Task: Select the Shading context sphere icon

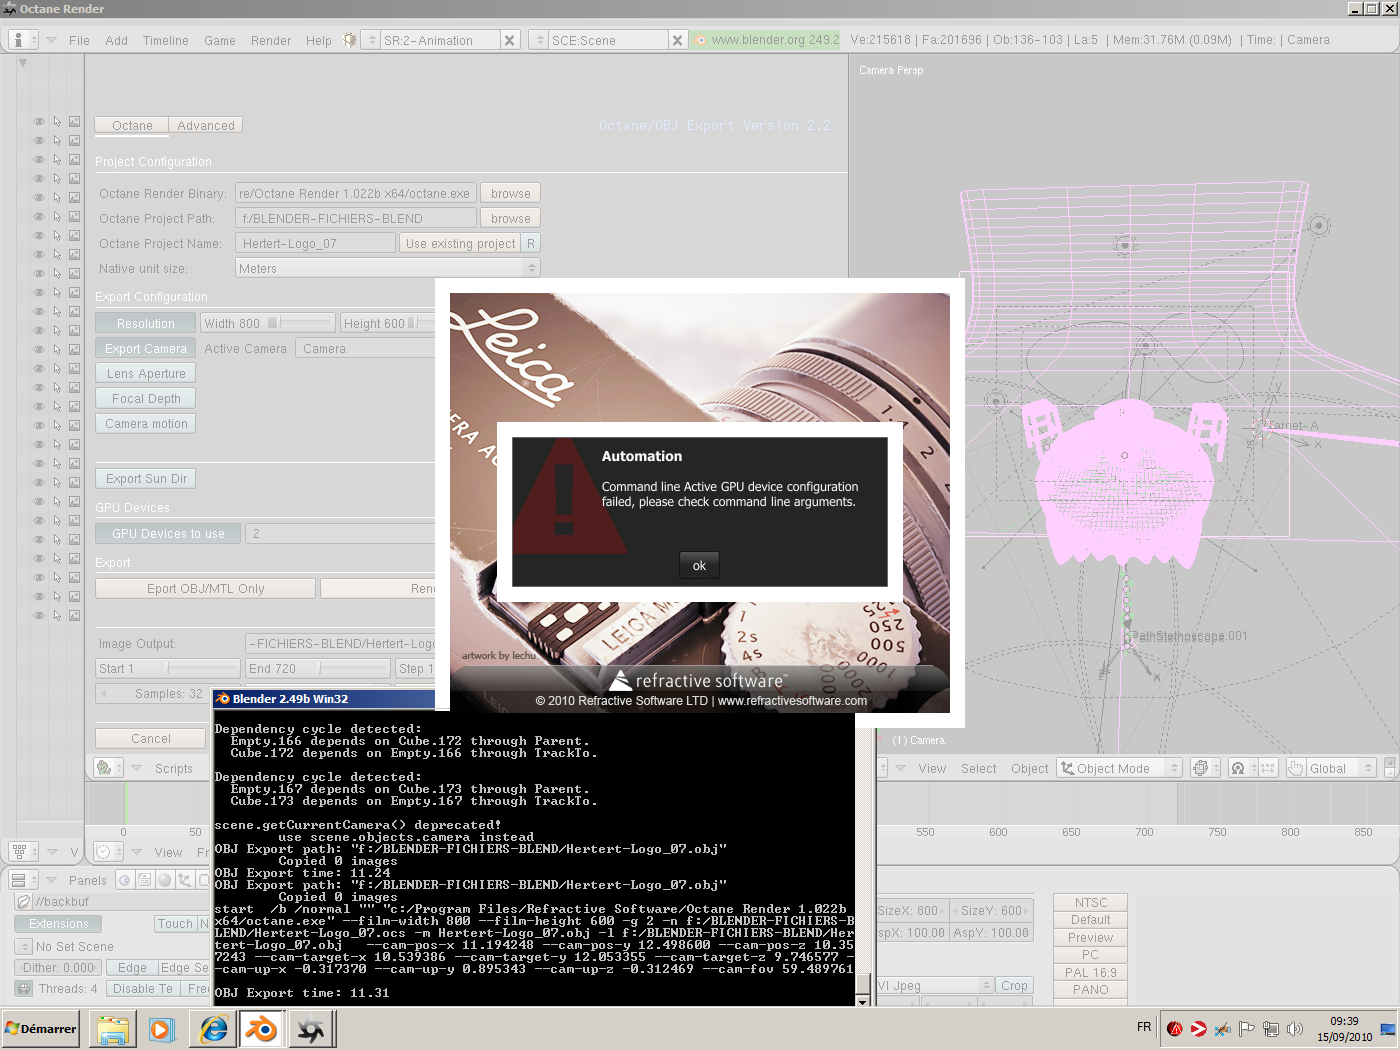Action: pyautogui.click(x=165, y=880)
